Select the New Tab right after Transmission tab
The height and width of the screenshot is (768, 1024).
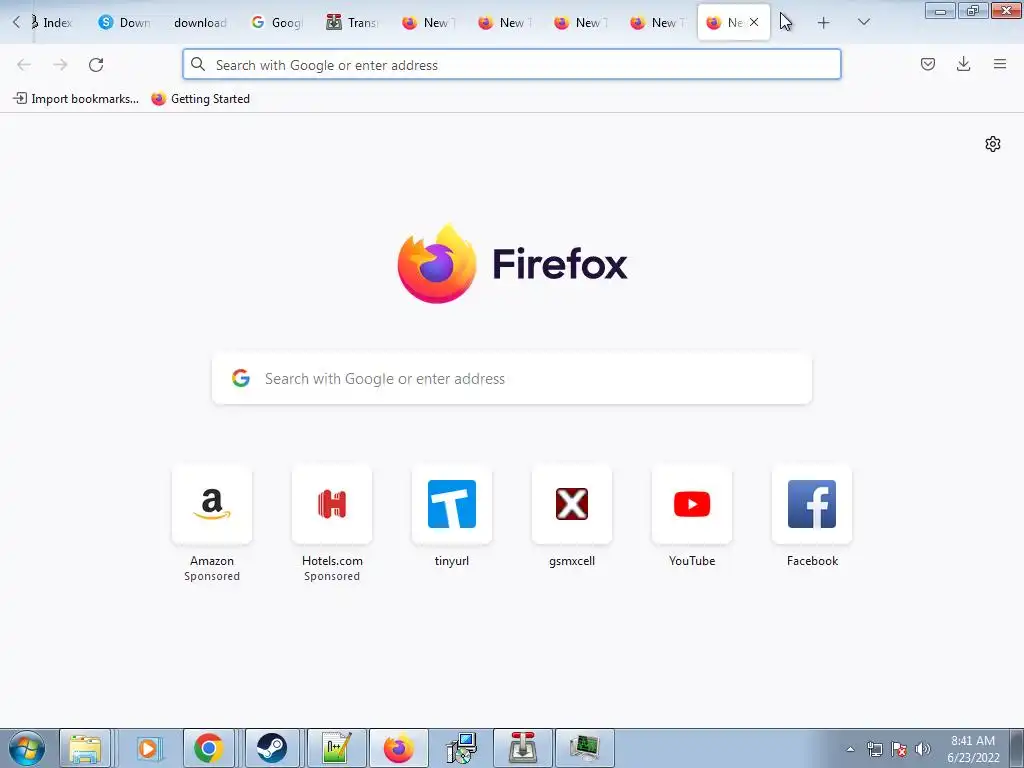(428, 23)
